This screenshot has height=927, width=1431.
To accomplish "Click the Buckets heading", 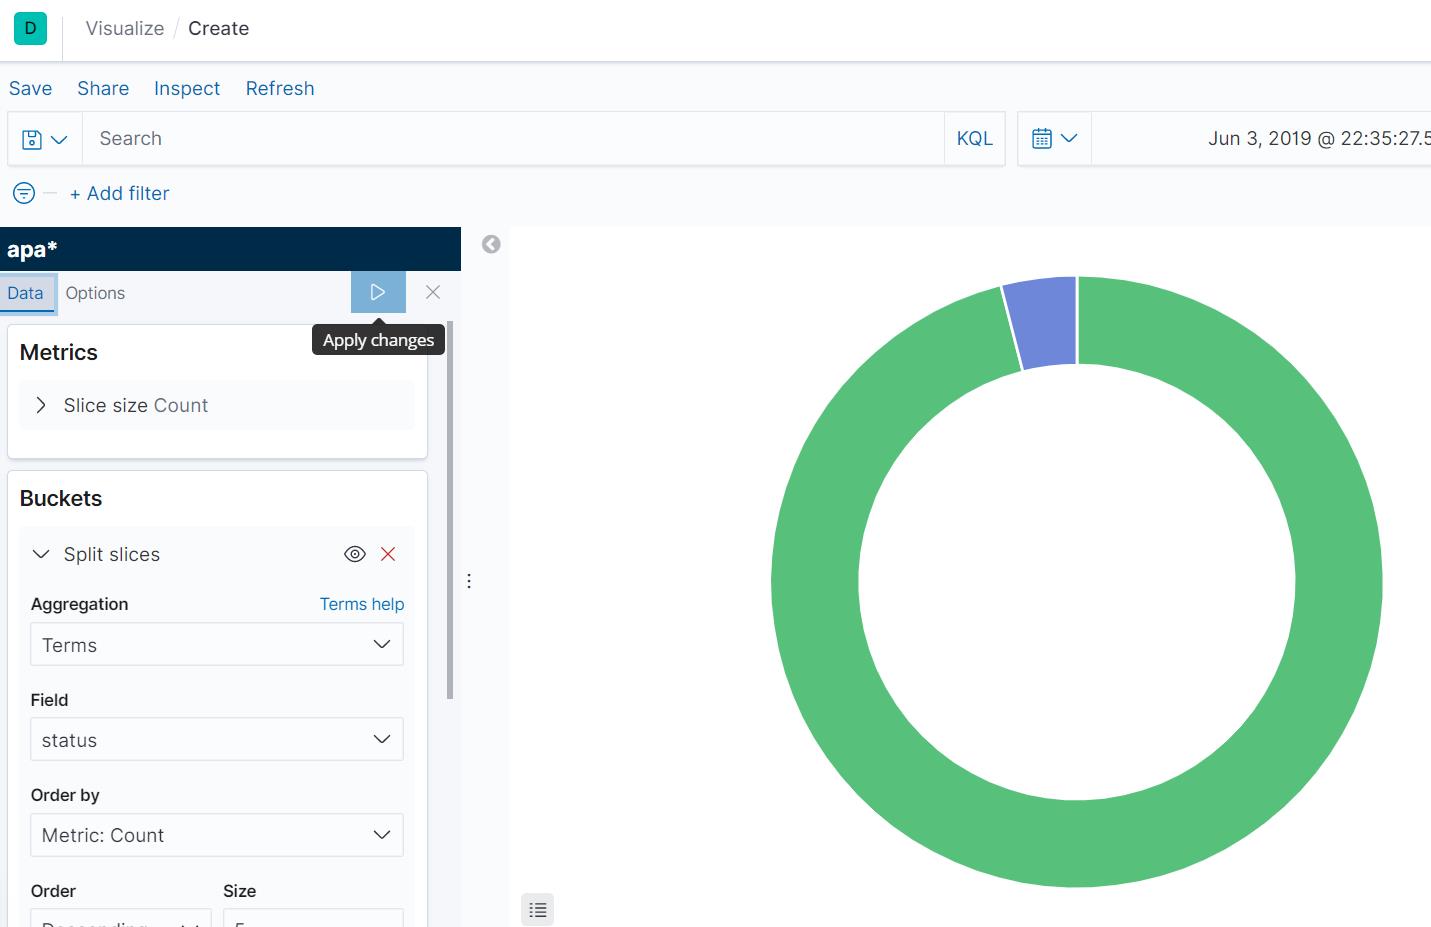I will [61, 498].
